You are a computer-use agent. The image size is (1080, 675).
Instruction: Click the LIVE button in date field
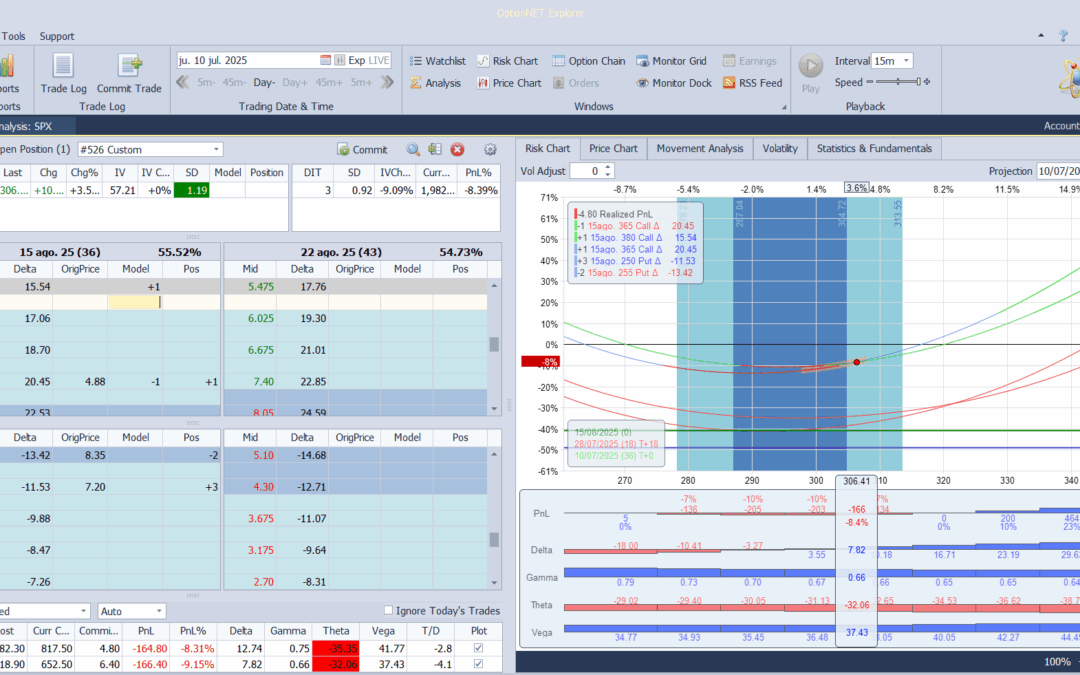[378, 61]
